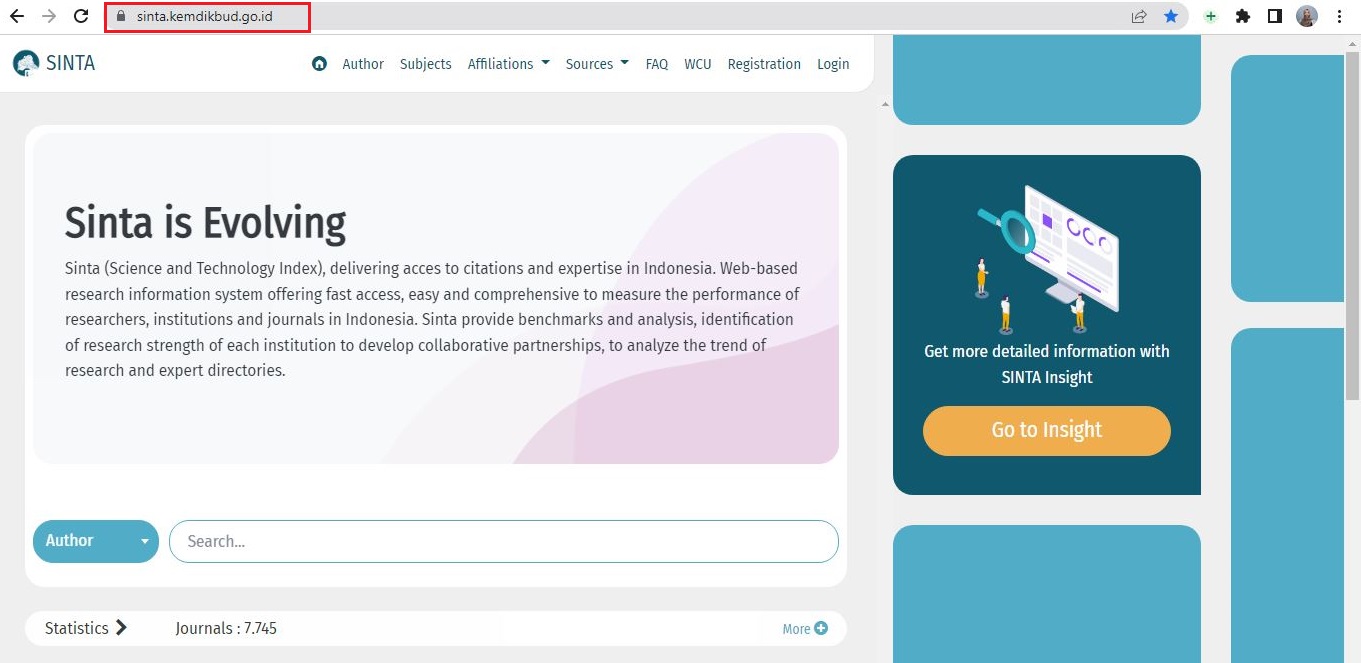Expand the Sources dropdown

click(x=597, y=64)
